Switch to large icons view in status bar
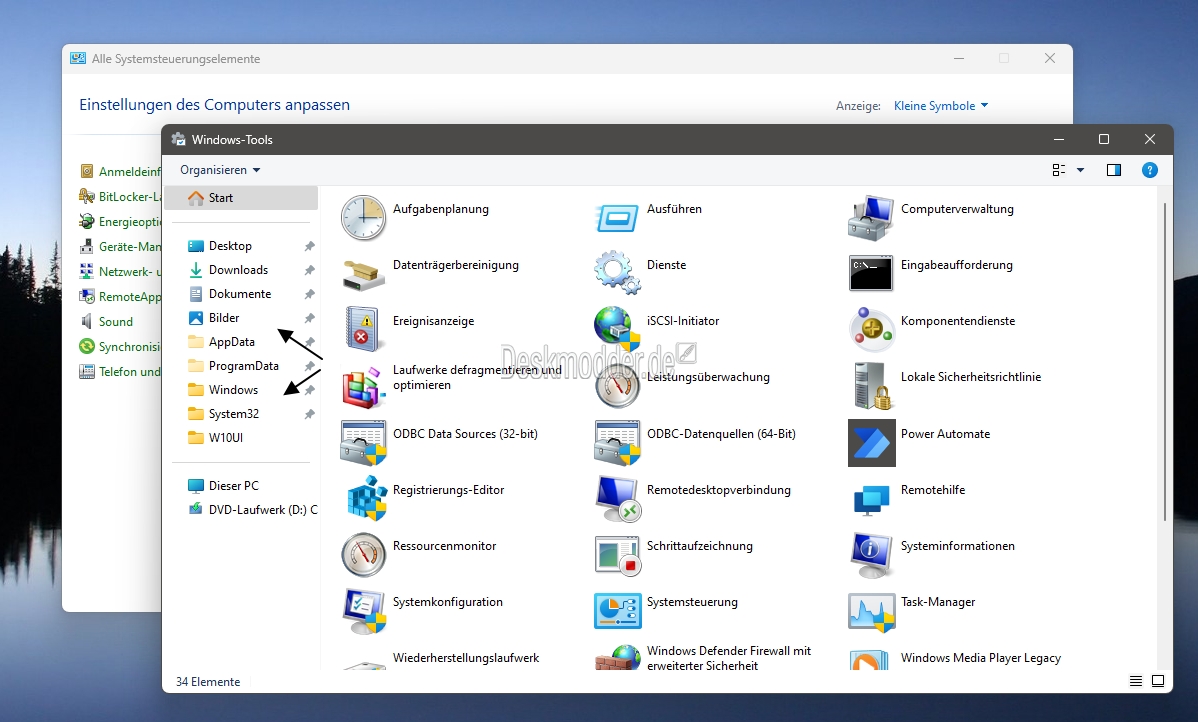This screenshot has width=1198, height=722. (x=1158, y=681)
